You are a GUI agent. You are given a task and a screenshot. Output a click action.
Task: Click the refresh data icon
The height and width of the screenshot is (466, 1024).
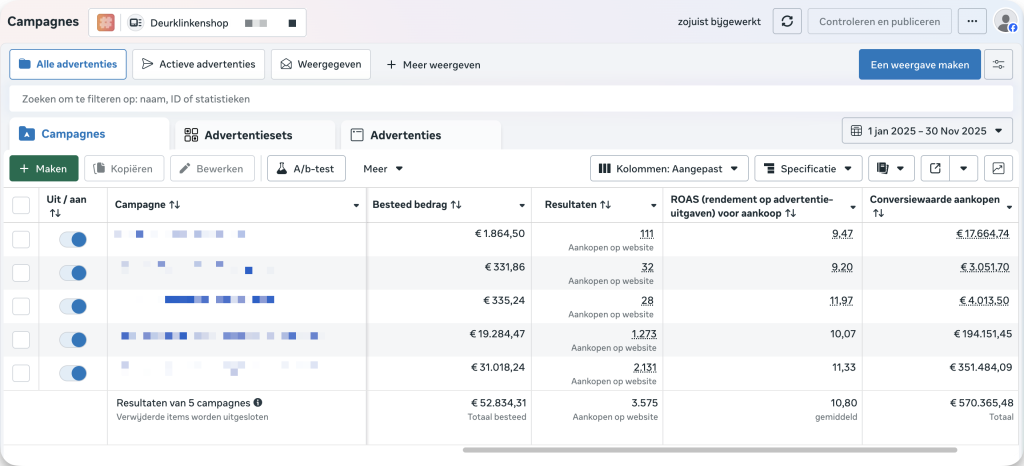click(788, 21)
